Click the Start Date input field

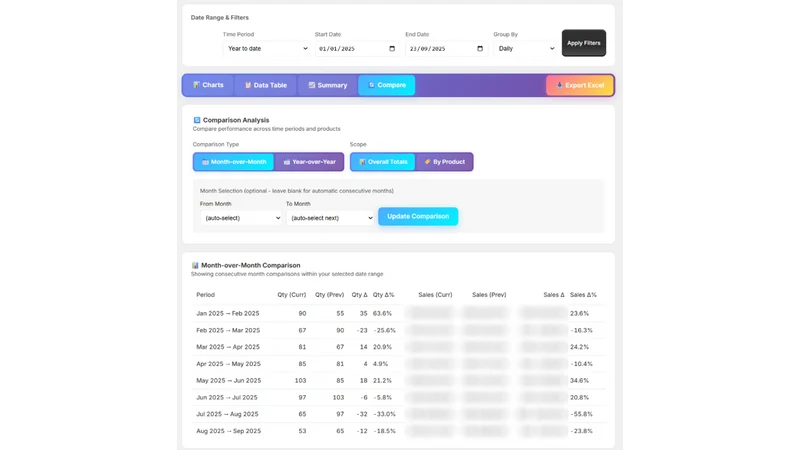pos(356,48)
